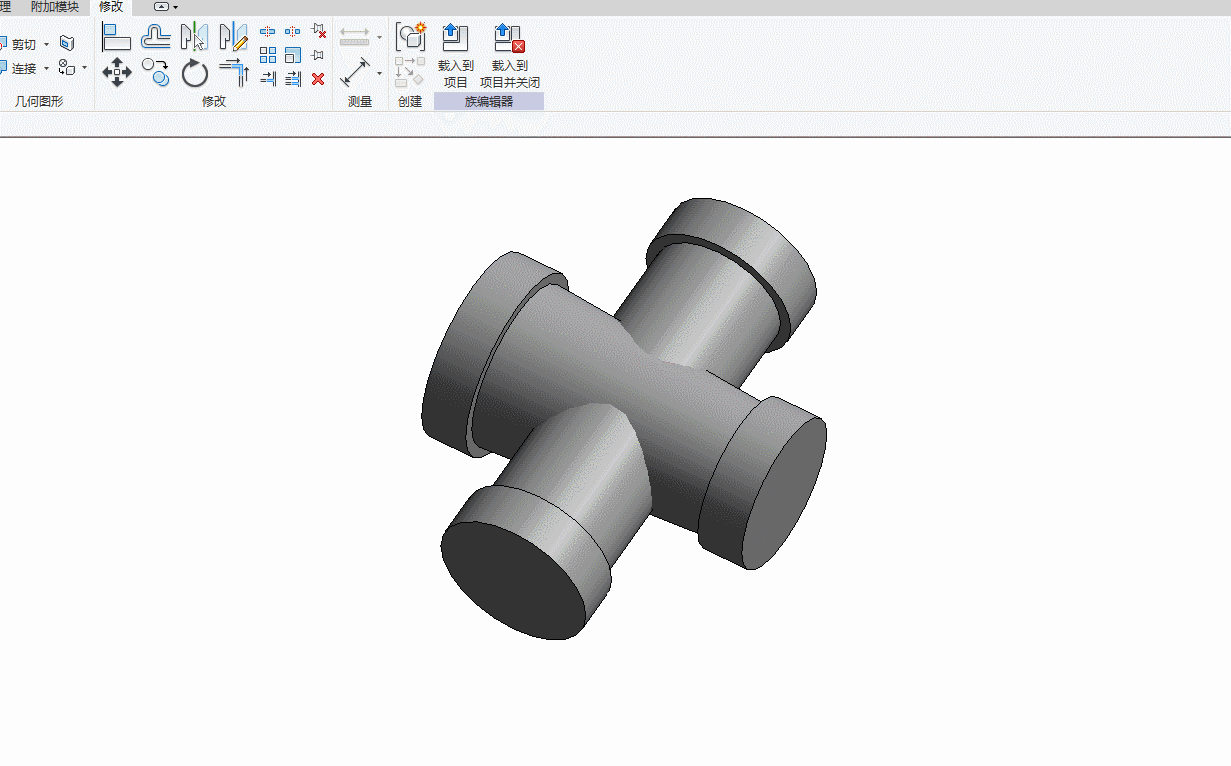Select the Rotate tool
Screen dimensions: 1231x766
point(194,72)
